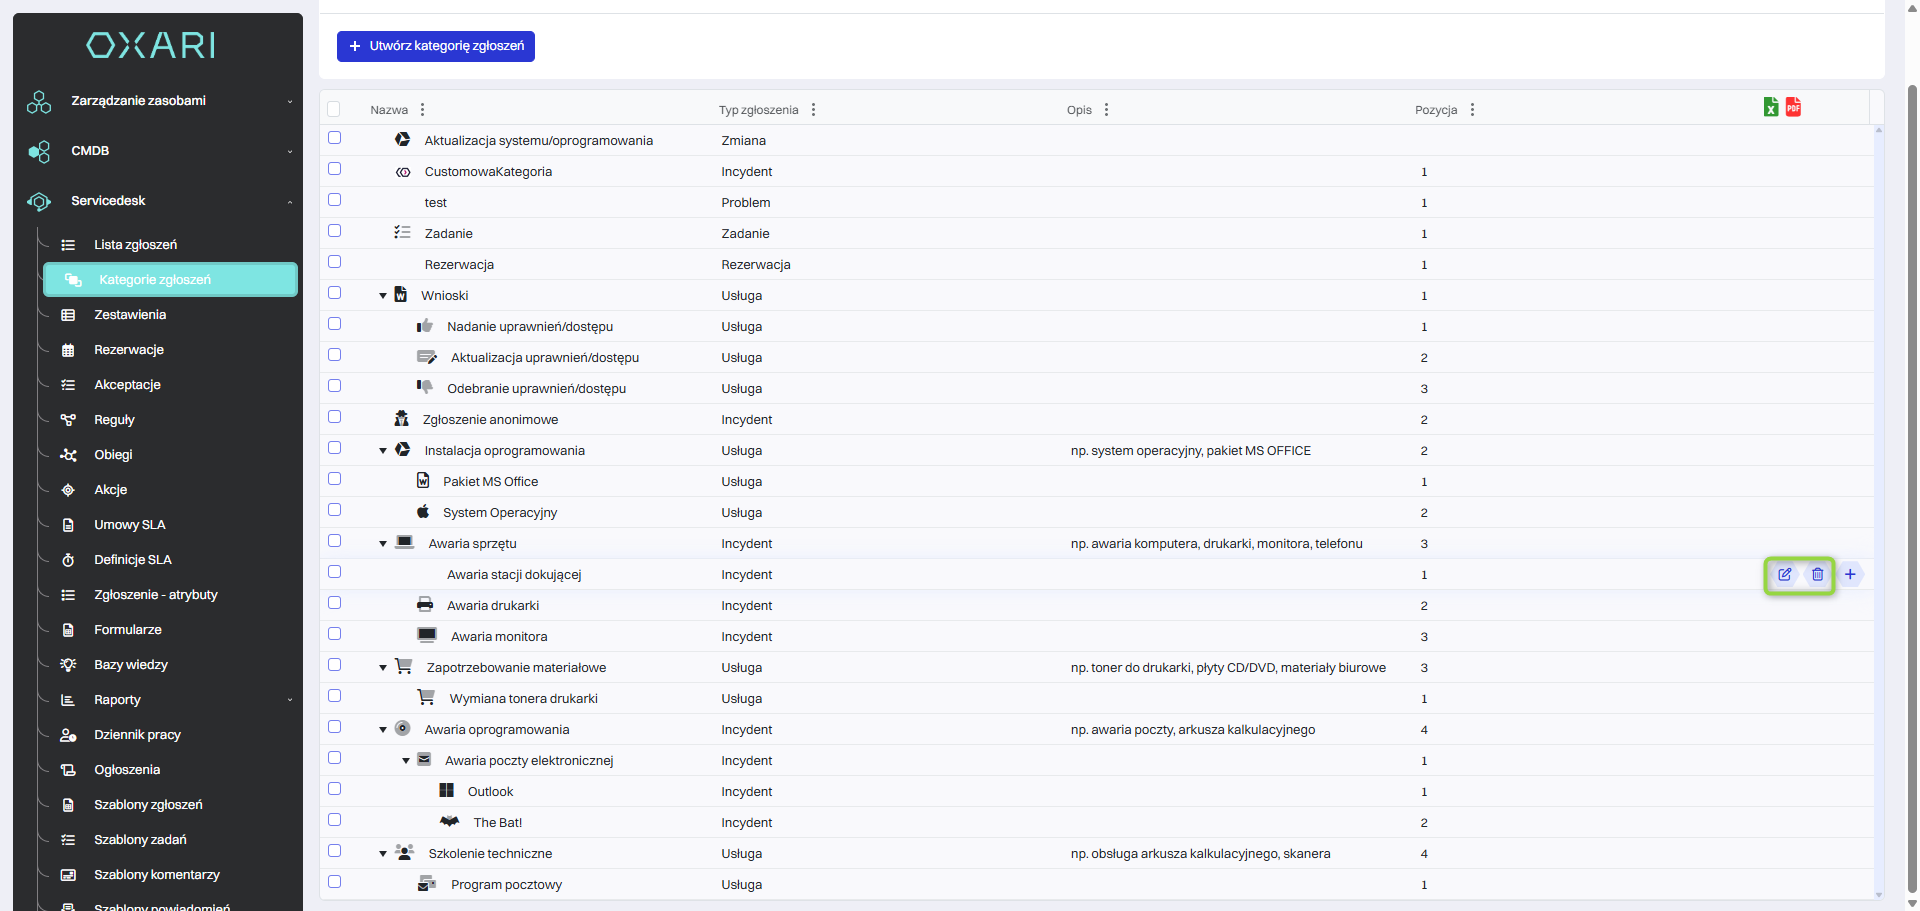Collapse the Awaria sprzętu category
This screenshot has height=911, width=1920.
[x=383, y=544]
